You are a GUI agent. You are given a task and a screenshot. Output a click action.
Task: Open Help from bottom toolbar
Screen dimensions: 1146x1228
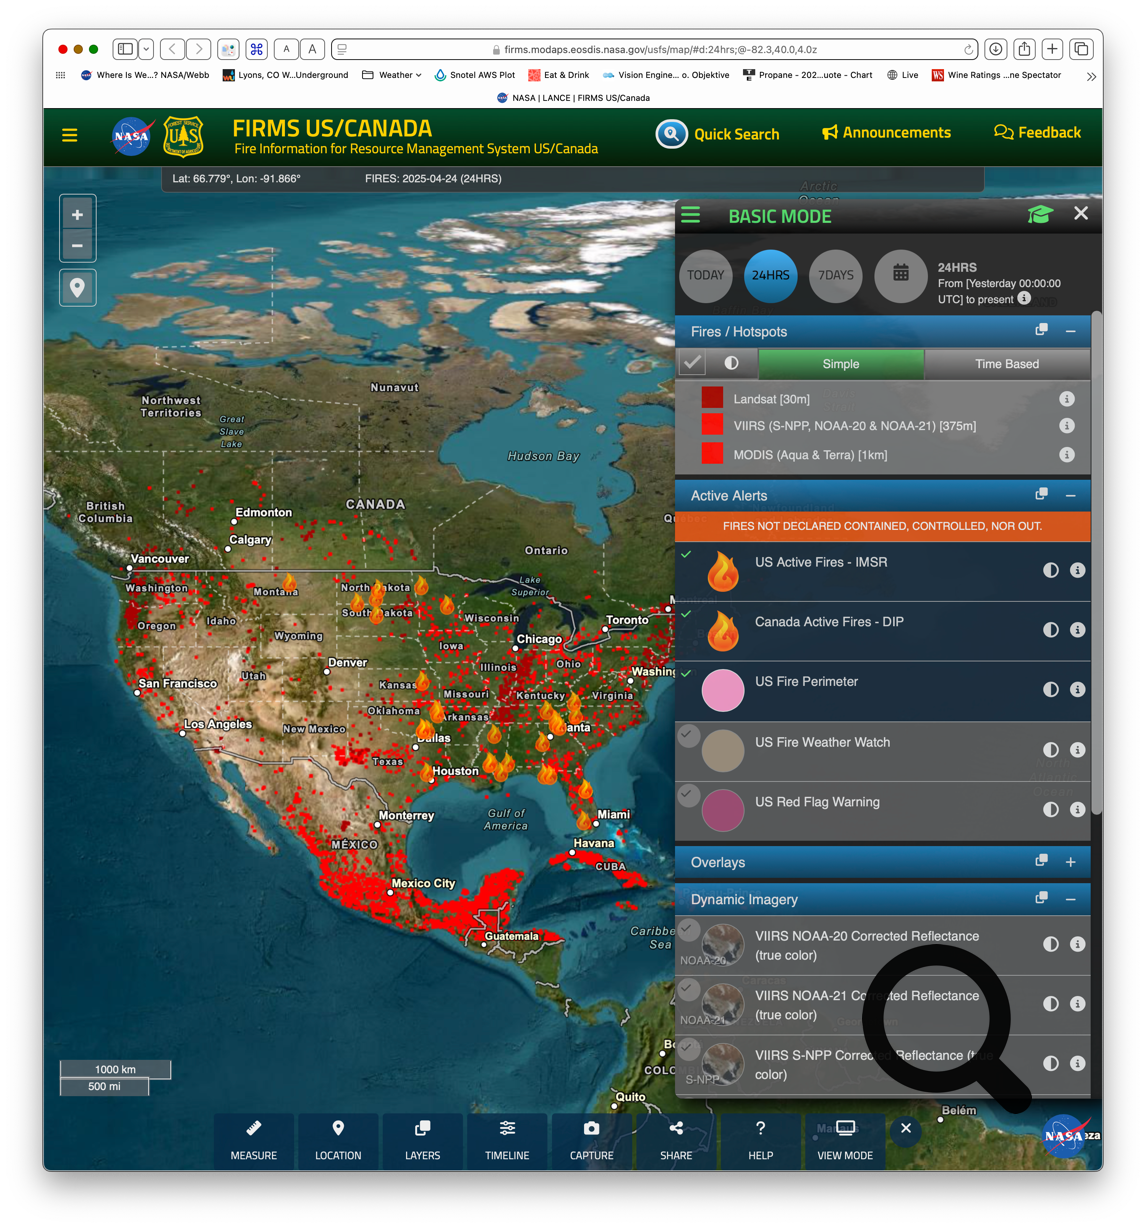(761, 1140)
